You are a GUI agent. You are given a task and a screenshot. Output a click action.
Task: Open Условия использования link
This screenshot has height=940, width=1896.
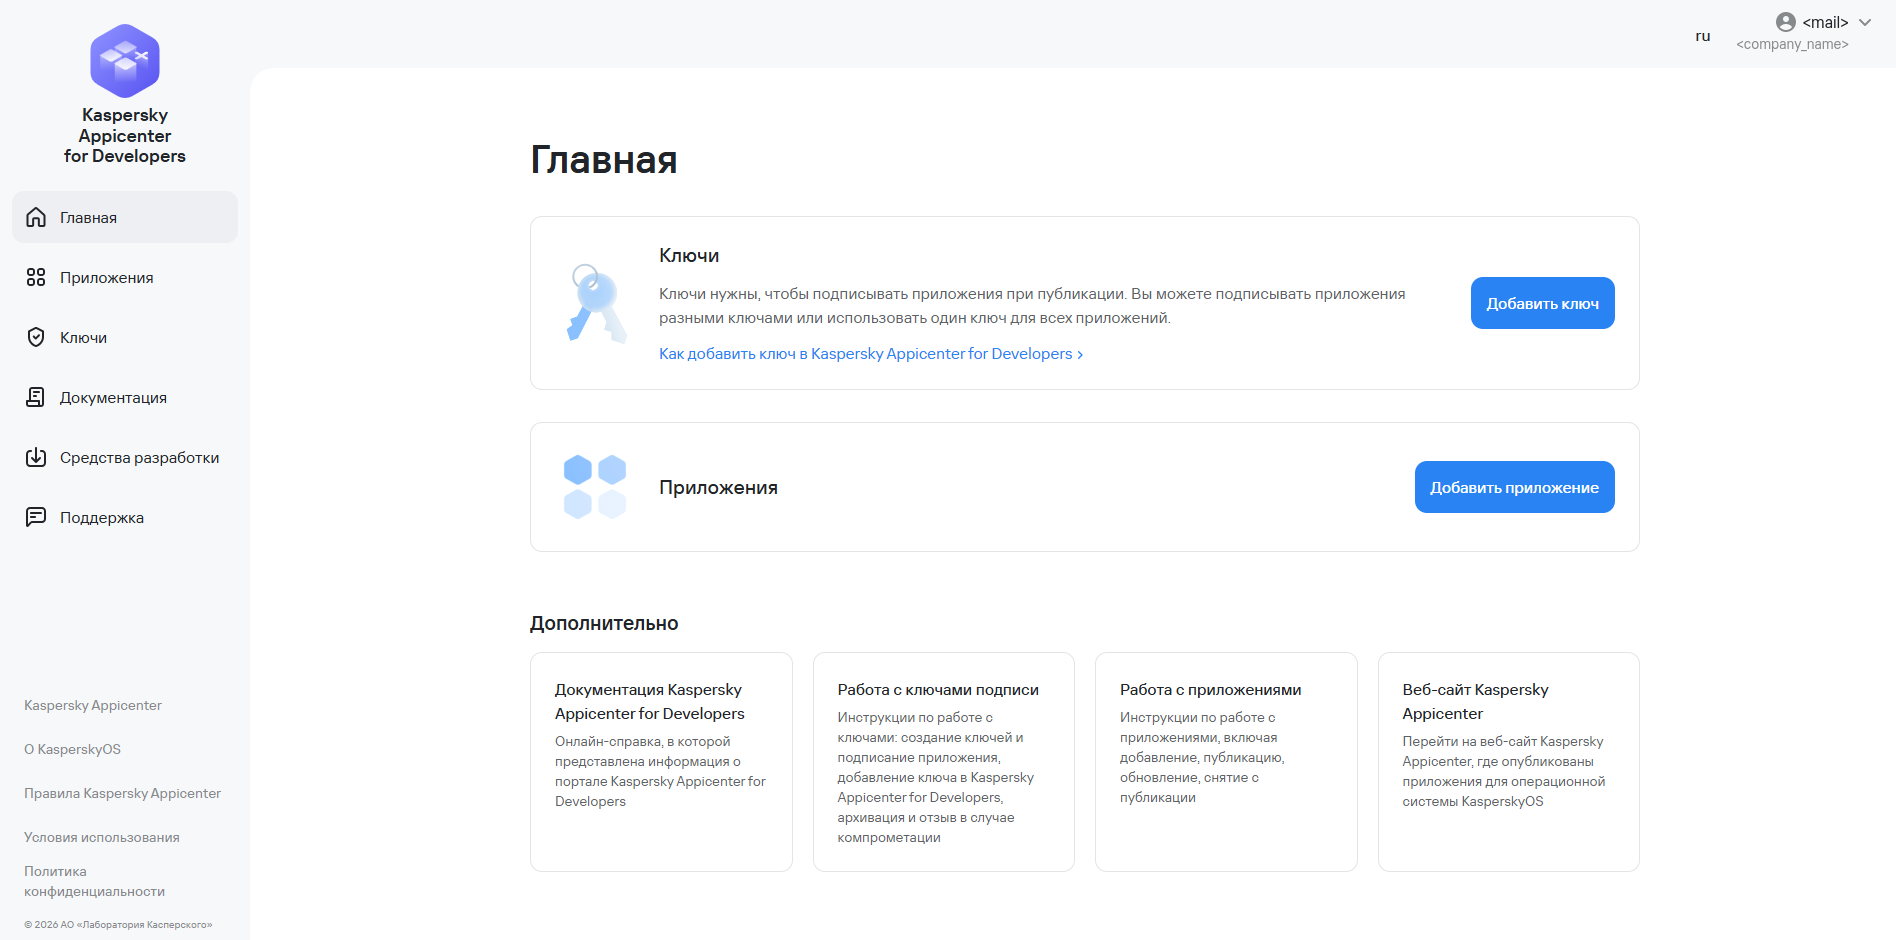102,837
